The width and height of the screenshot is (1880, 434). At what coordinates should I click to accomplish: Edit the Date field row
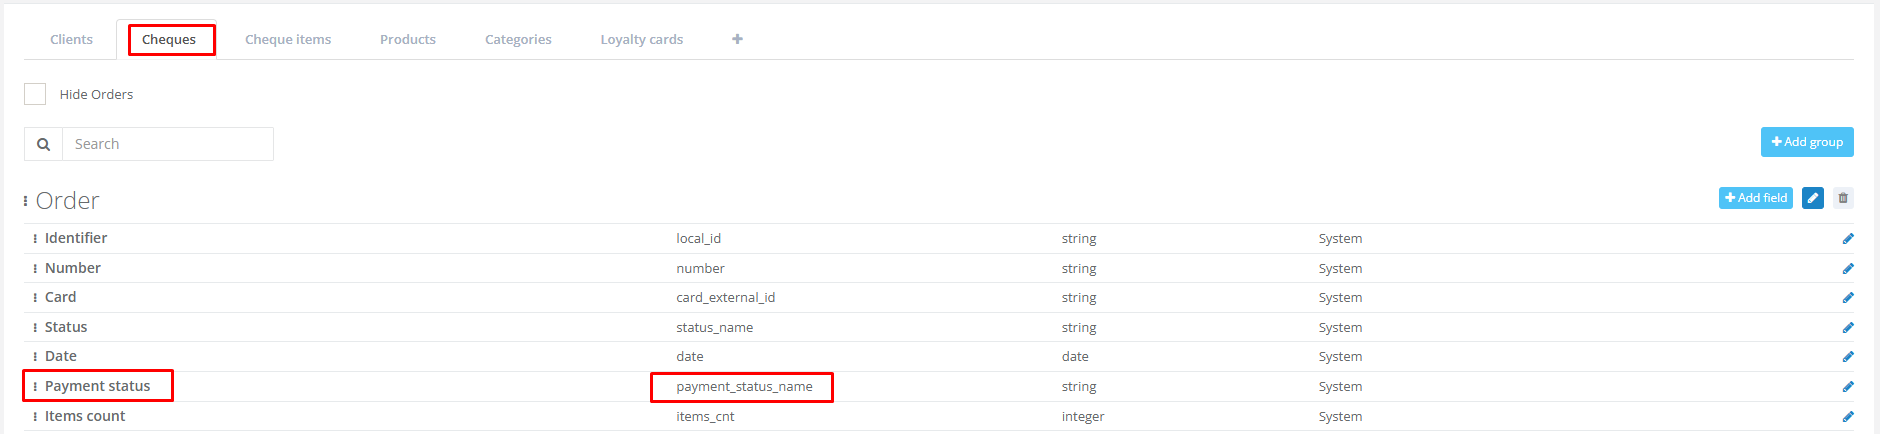tap(1848, 357)
